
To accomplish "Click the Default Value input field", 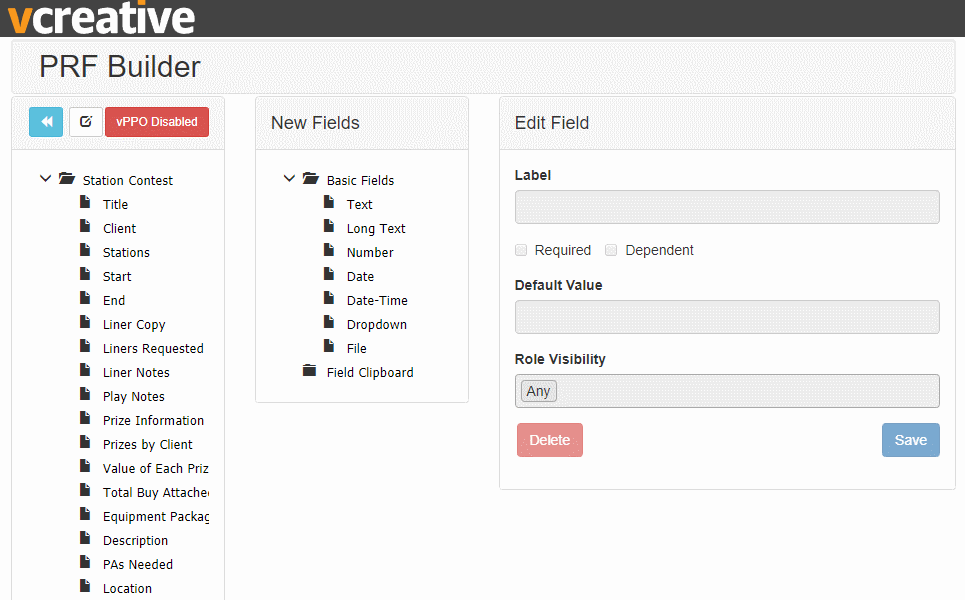I will point(727,317).
